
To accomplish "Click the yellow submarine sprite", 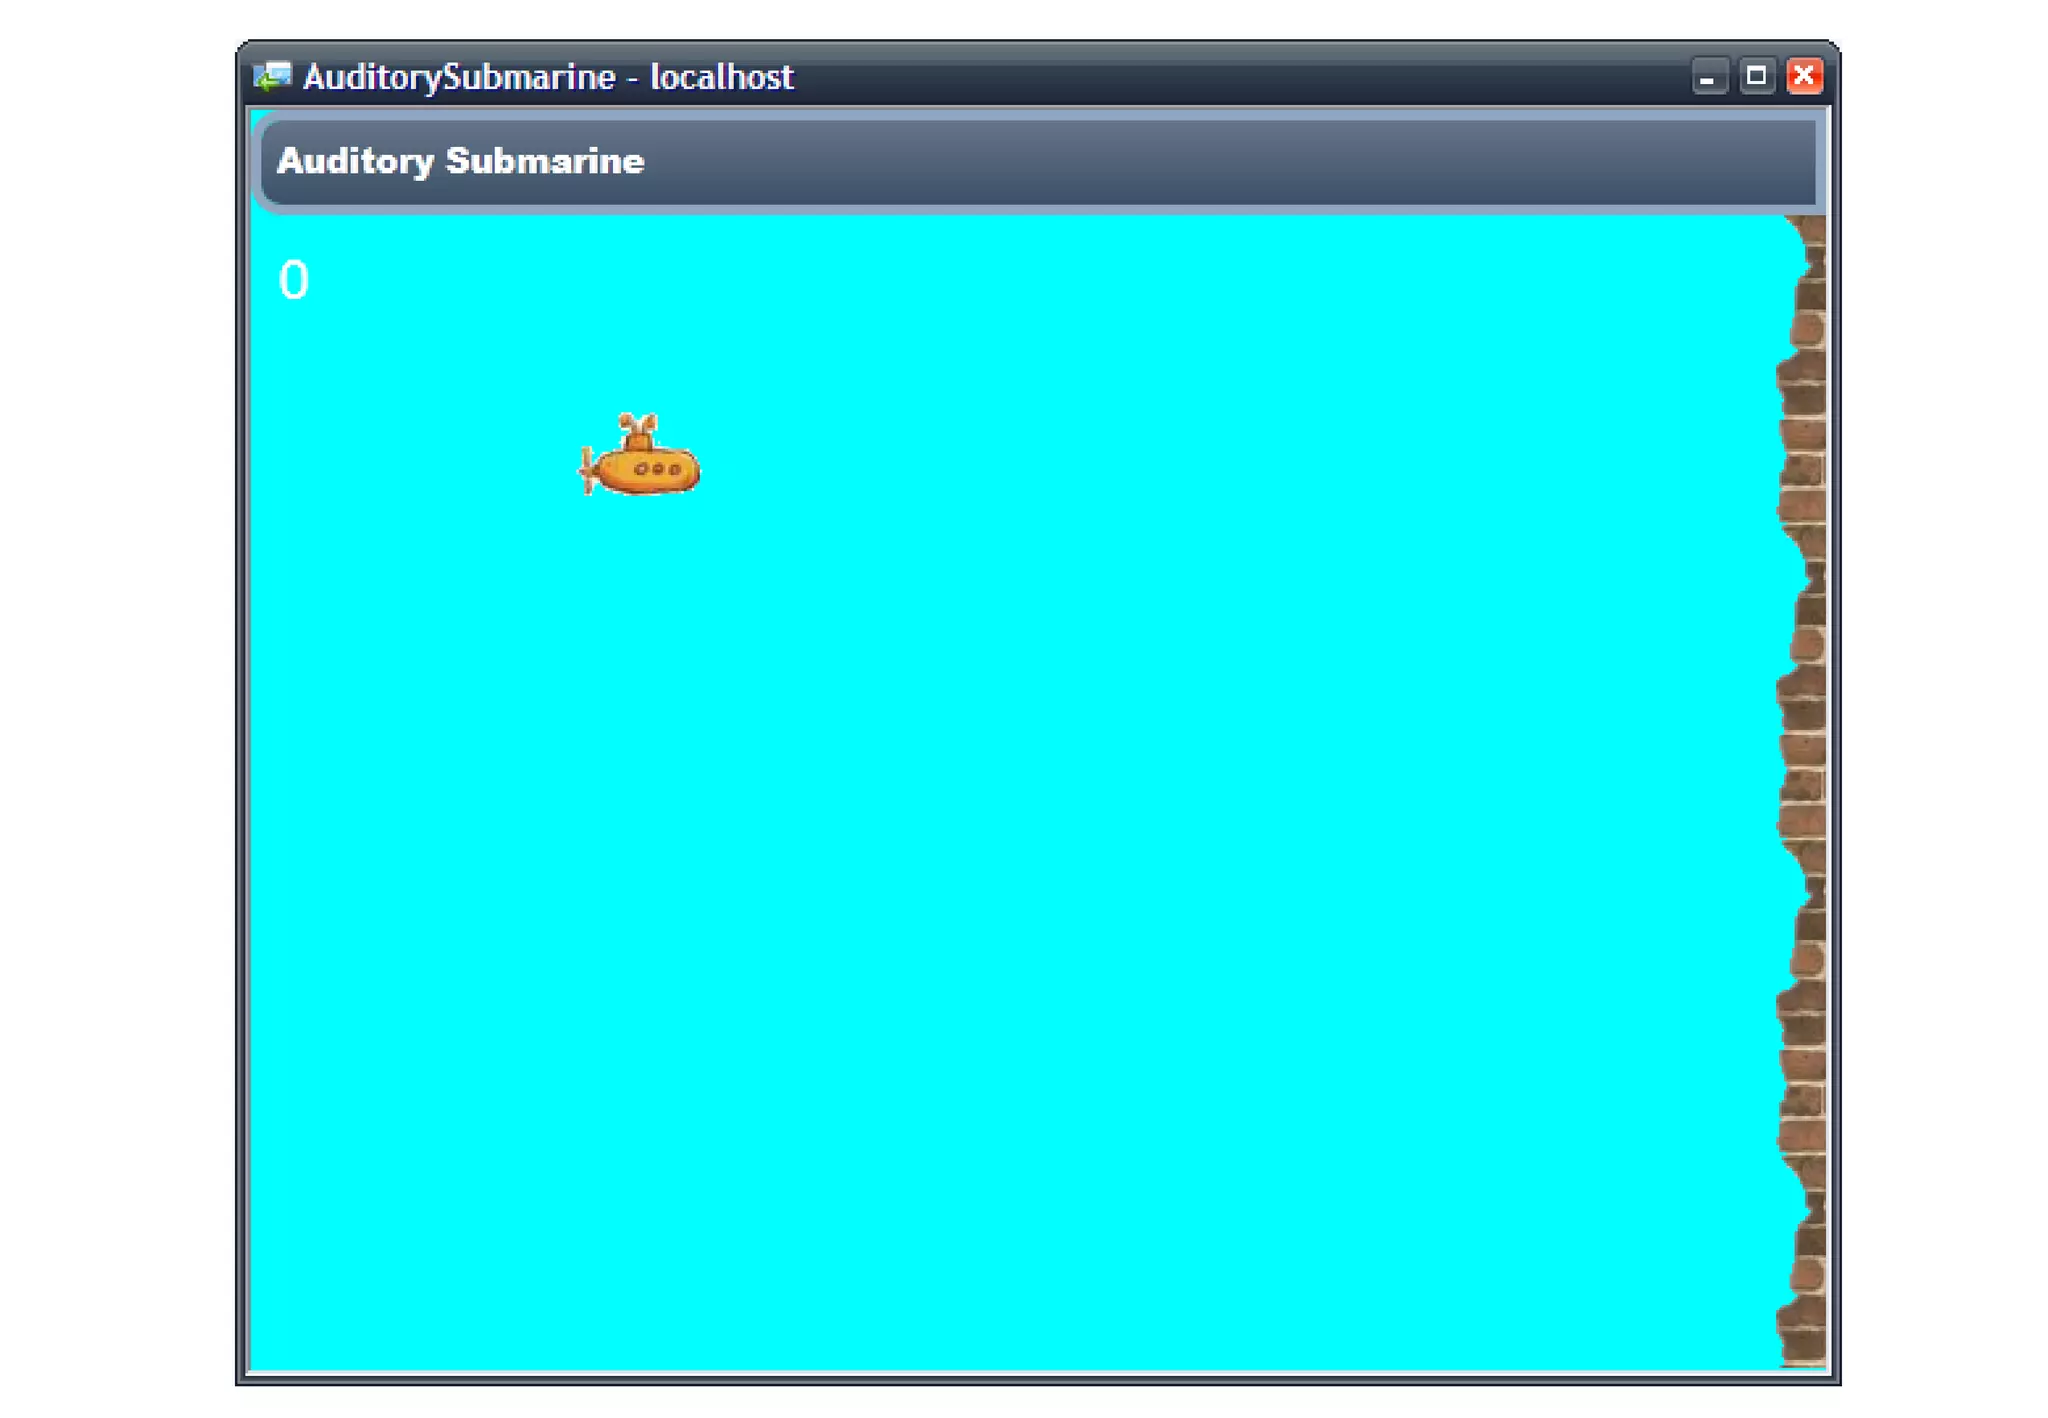I will click(645, 468).
